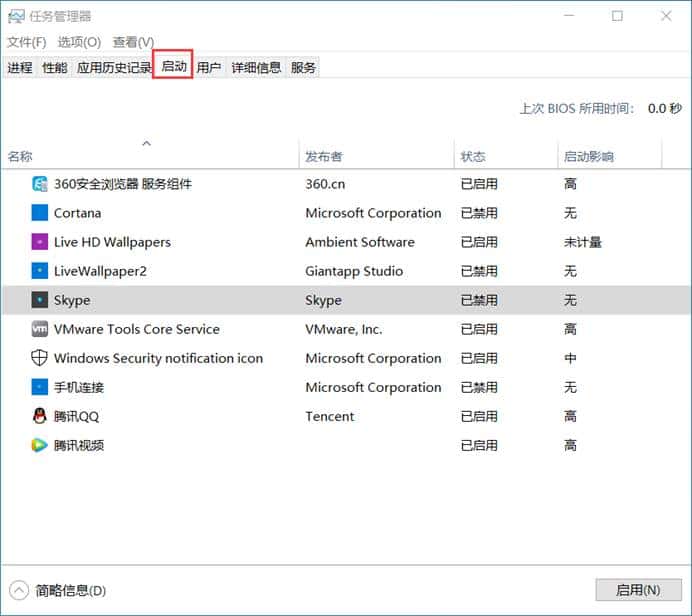The height and width of the screenshot is (616, 692).
Task: Switch to the 详细信息 tab
Action: (x=256, y=68)
